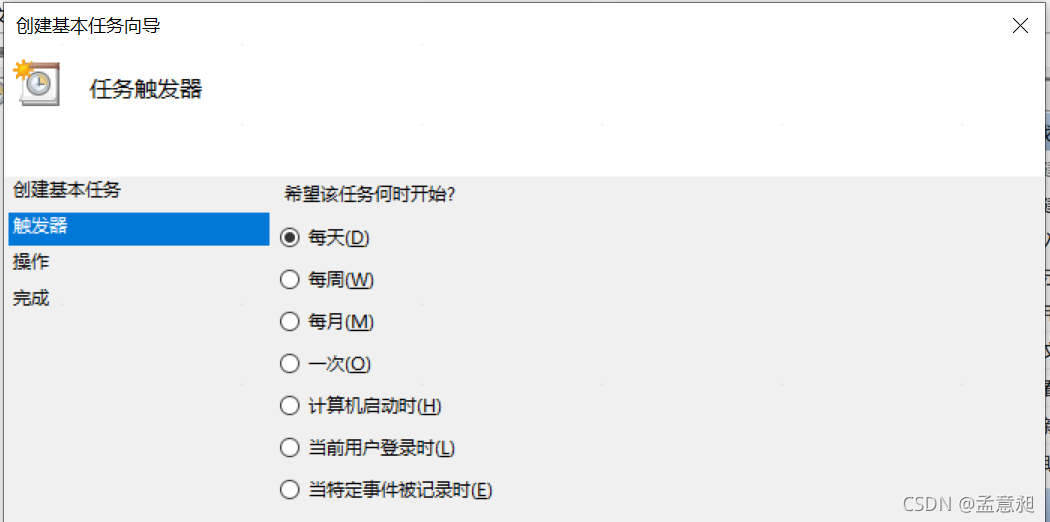The width and height of the screenshot is (1050, 522).
Task: Select 每月(M) as the trigger
Action: tap(290, 322)
